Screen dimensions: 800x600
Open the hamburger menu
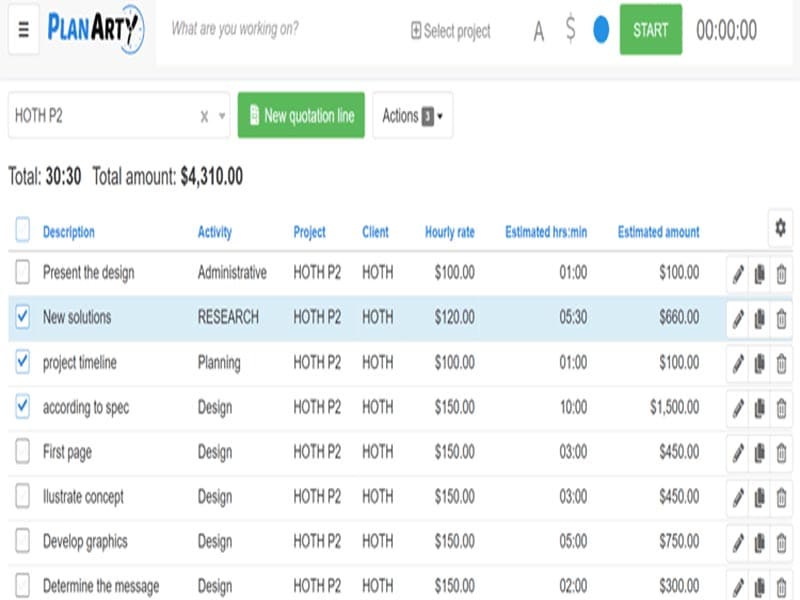[23, 29]
